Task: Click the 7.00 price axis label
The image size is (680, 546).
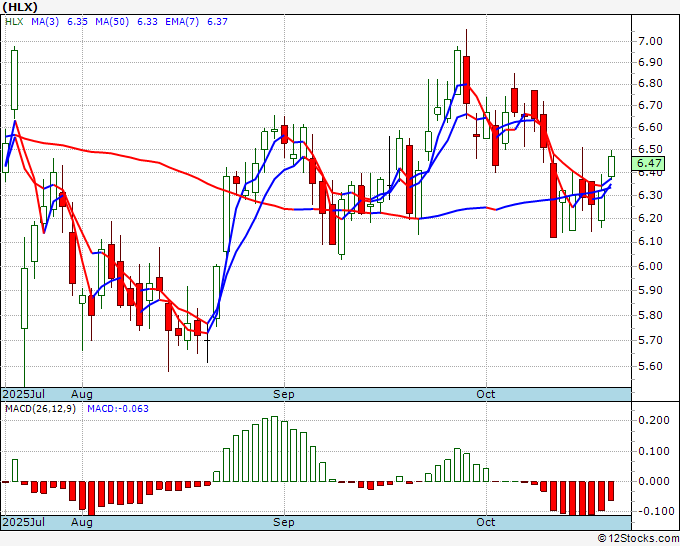Action: click(x=650, y=42)
